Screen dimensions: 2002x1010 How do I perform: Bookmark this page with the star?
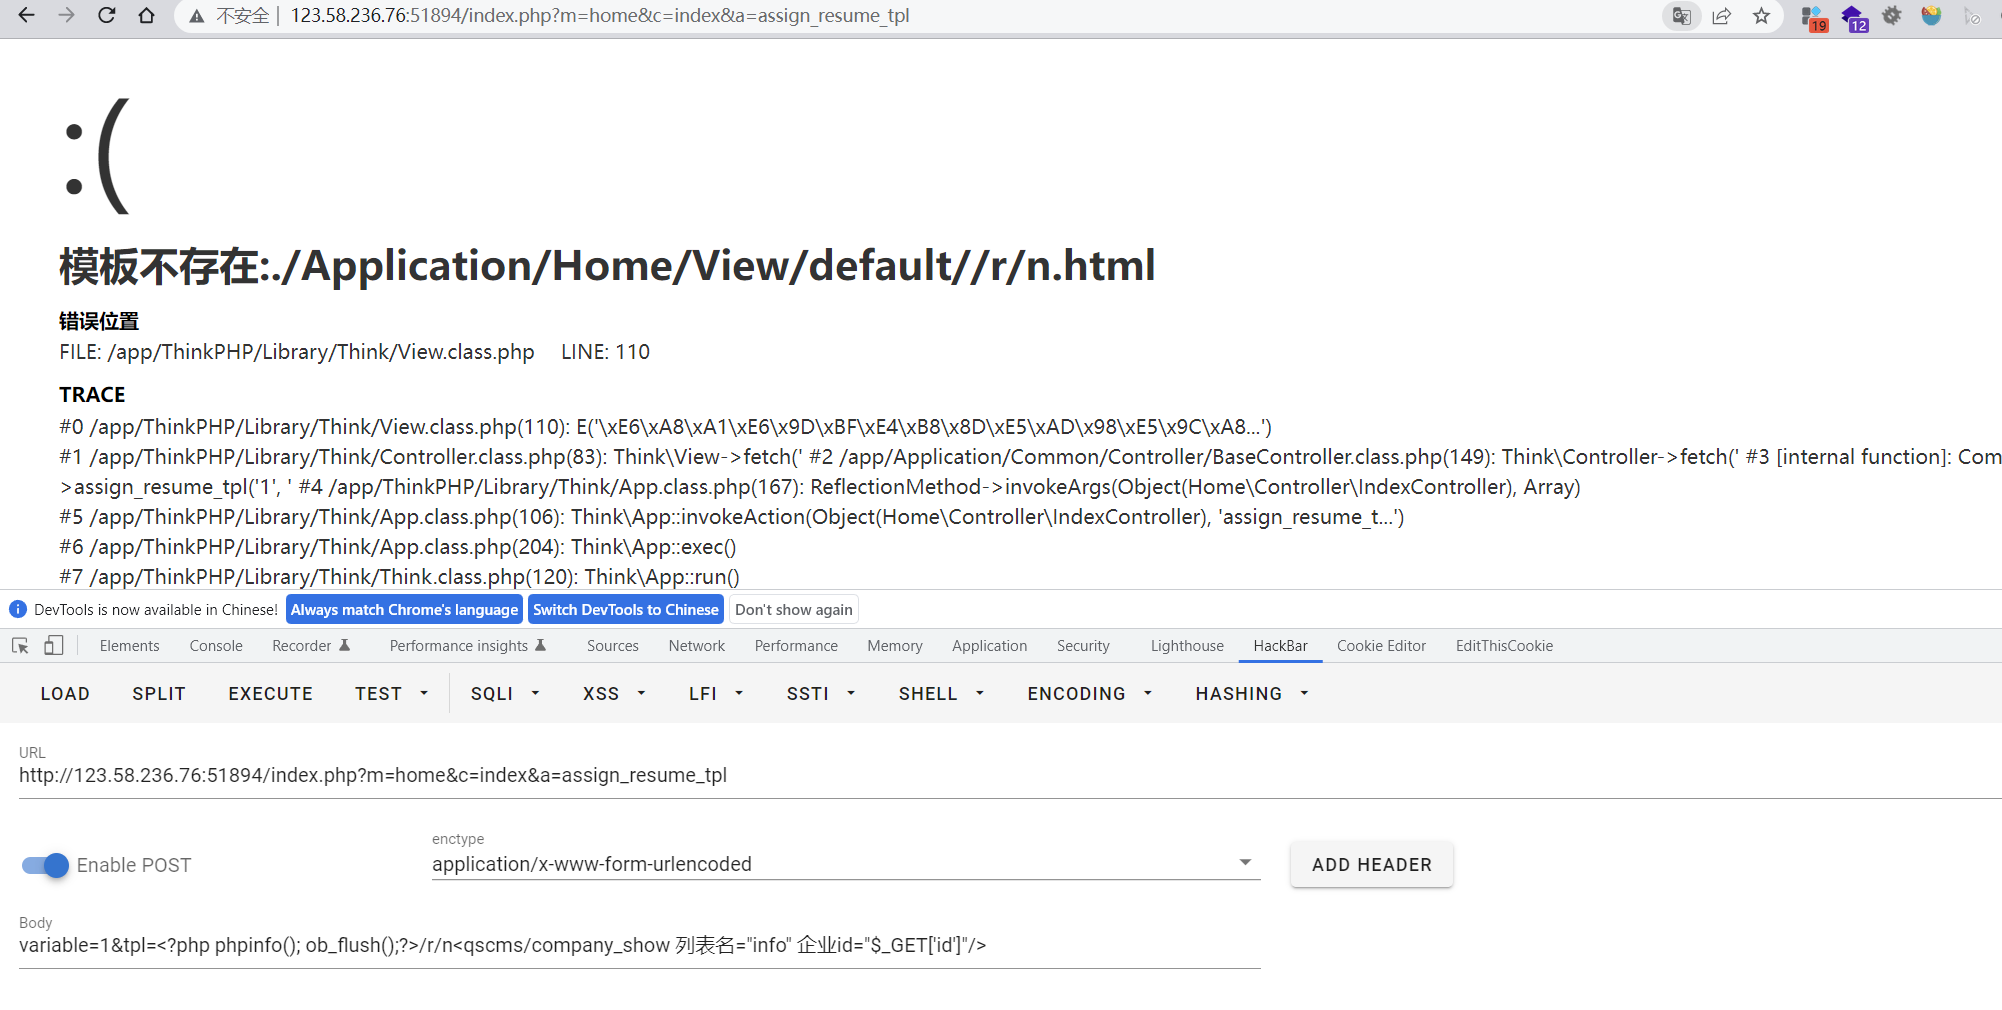(x=1762, y=16)
